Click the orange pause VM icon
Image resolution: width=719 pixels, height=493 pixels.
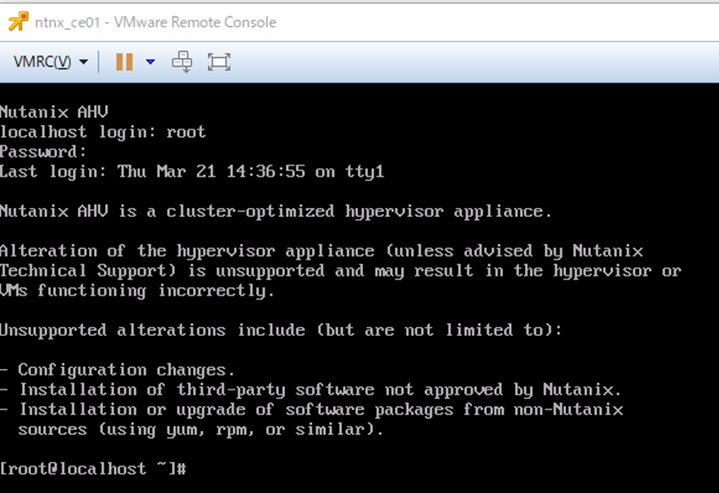(x=124, y=61)
